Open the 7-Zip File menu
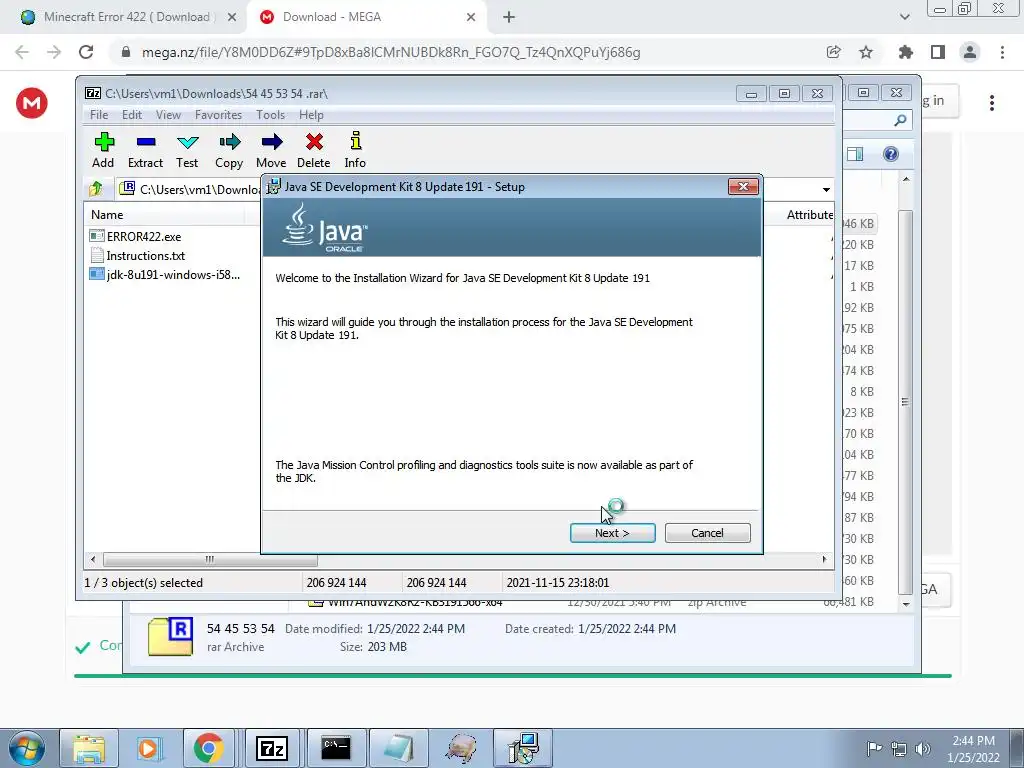Viewport: 1024px width, 768px height. (99, 115)
